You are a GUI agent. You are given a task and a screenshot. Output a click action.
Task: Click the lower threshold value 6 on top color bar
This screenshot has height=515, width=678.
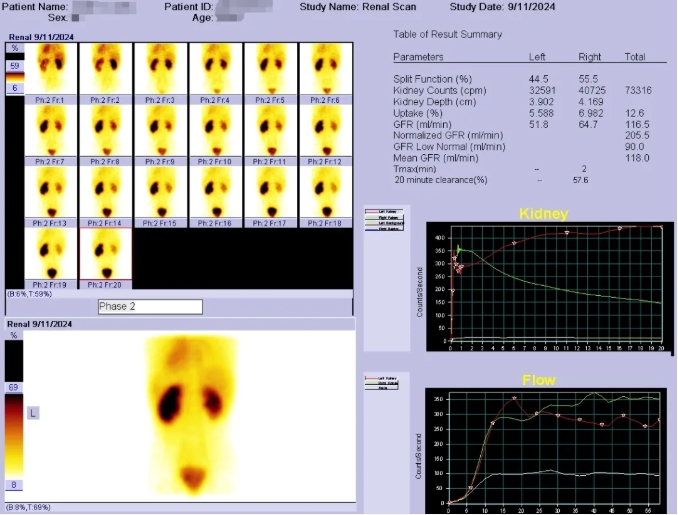[15, 89]
